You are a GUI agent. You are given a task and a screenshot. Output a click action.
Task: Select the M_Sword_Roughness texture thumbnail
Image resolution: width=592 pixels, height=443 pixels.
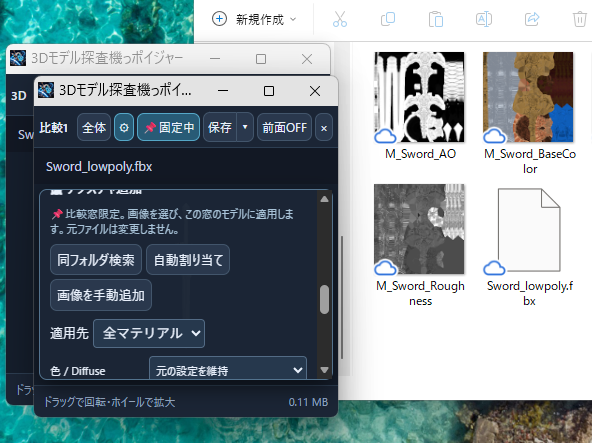click(419, 229)
